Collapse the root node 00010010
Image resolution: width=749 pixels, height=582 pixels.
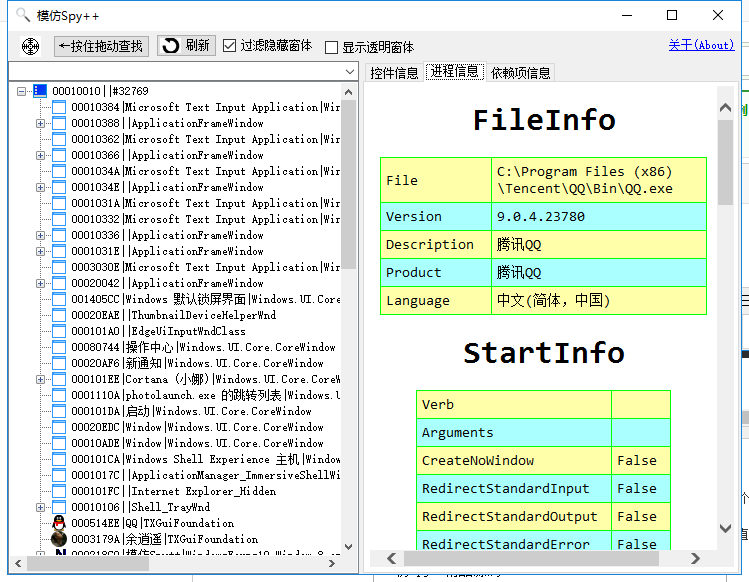click(x=21, y=91)
